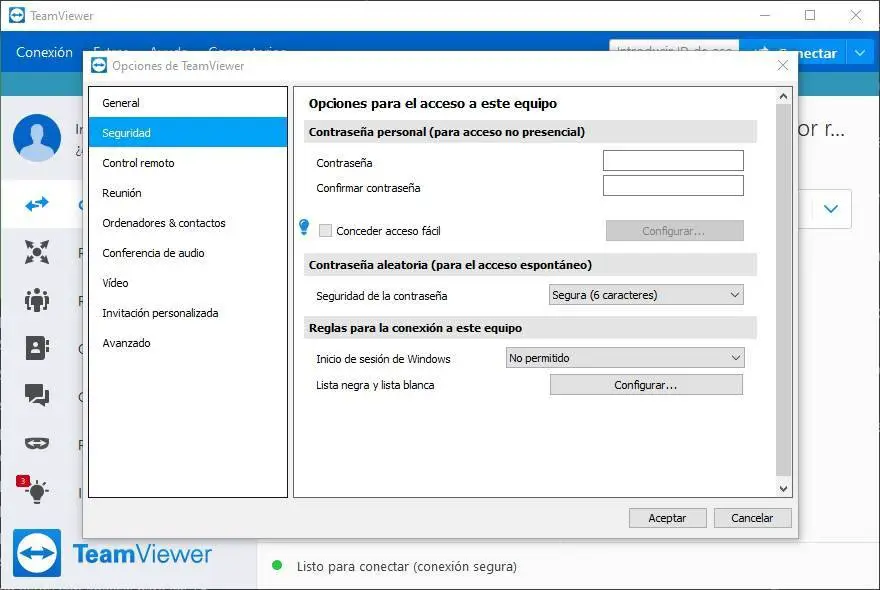Image resolution: width=880 pixels, height=590 pixels.
Task: Click the Confirmar contraseña input field
Action: point(673,186)
